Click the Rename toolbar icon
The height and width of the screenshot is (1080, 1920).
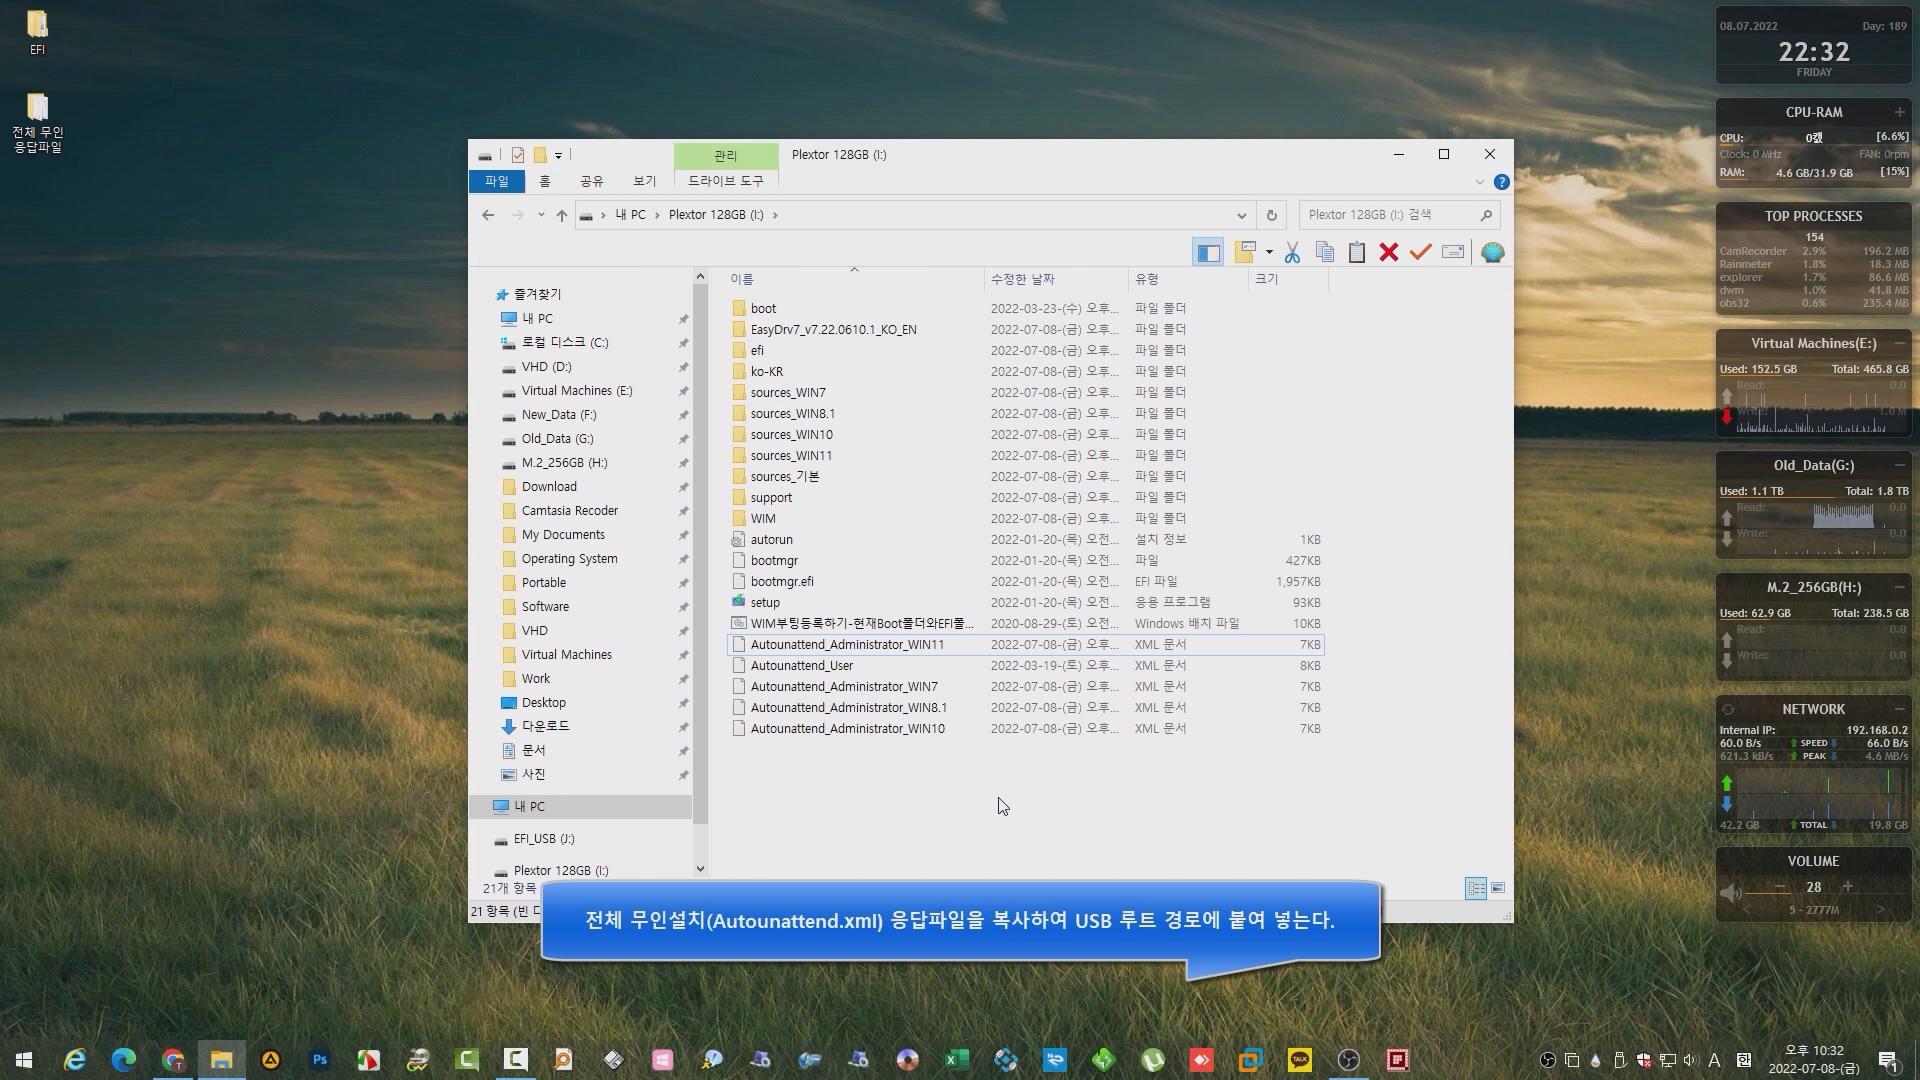(1453, 253)
